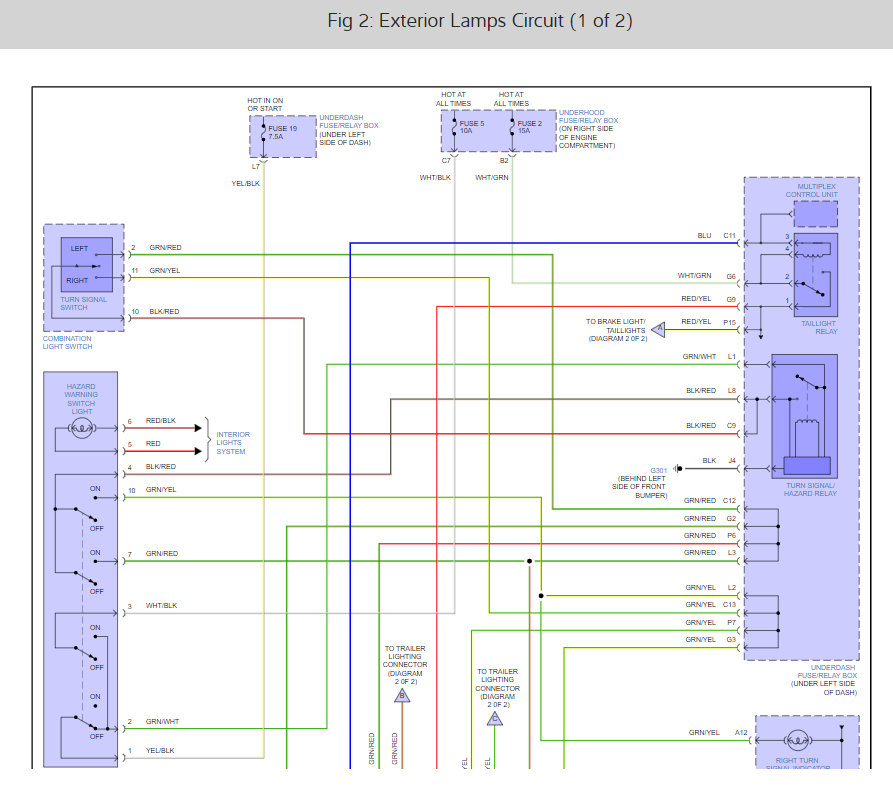Click the 'L7' connector pin label
Screen dimensions: 893x793
[256, 167]
